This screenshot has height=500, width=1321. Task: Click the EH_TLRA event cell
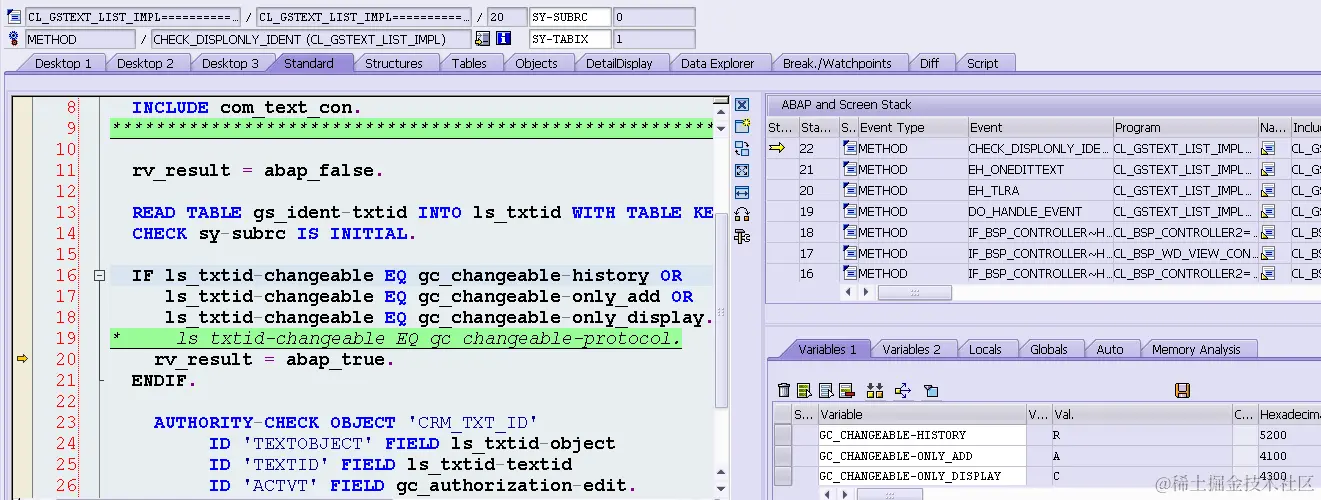coord(1039,190)
